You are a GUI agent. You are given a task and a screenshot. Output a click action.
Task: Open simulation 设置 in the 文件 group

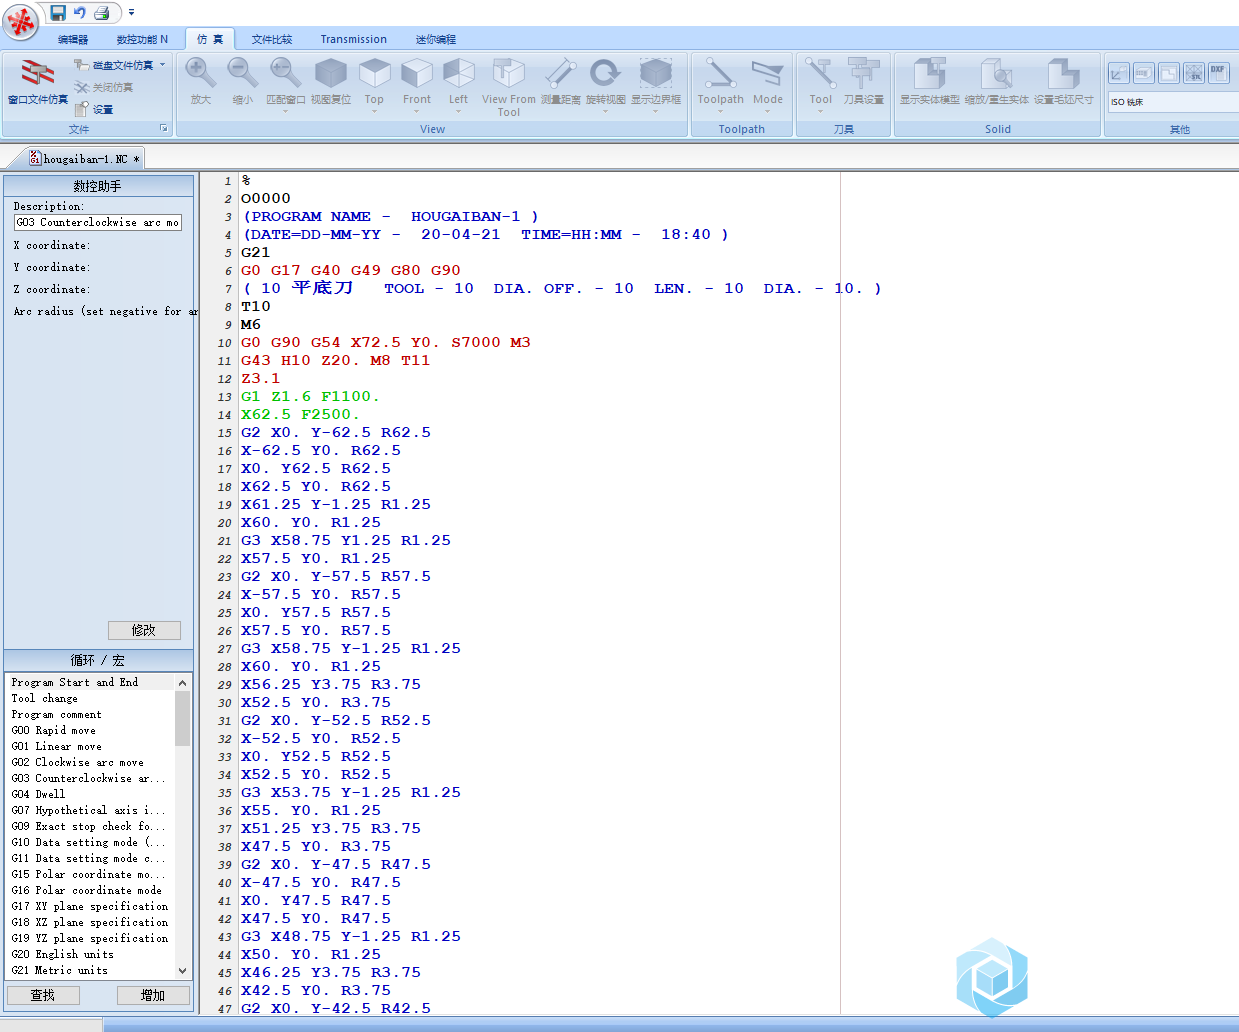pos(94,109)
